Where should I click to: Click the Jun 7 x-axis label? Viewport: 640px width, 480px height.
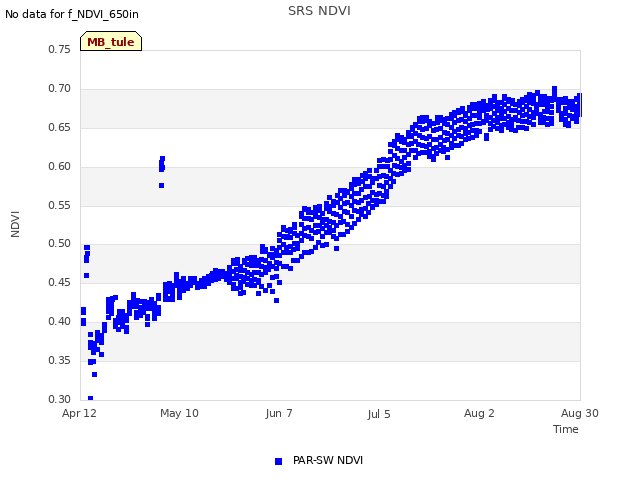[279, 413]
